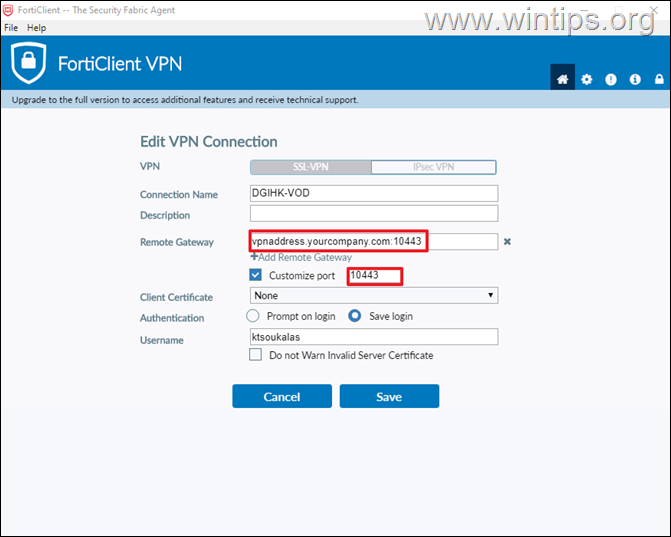
Task: Uncheck the Customize port checkbox
Action: (256, 275)
